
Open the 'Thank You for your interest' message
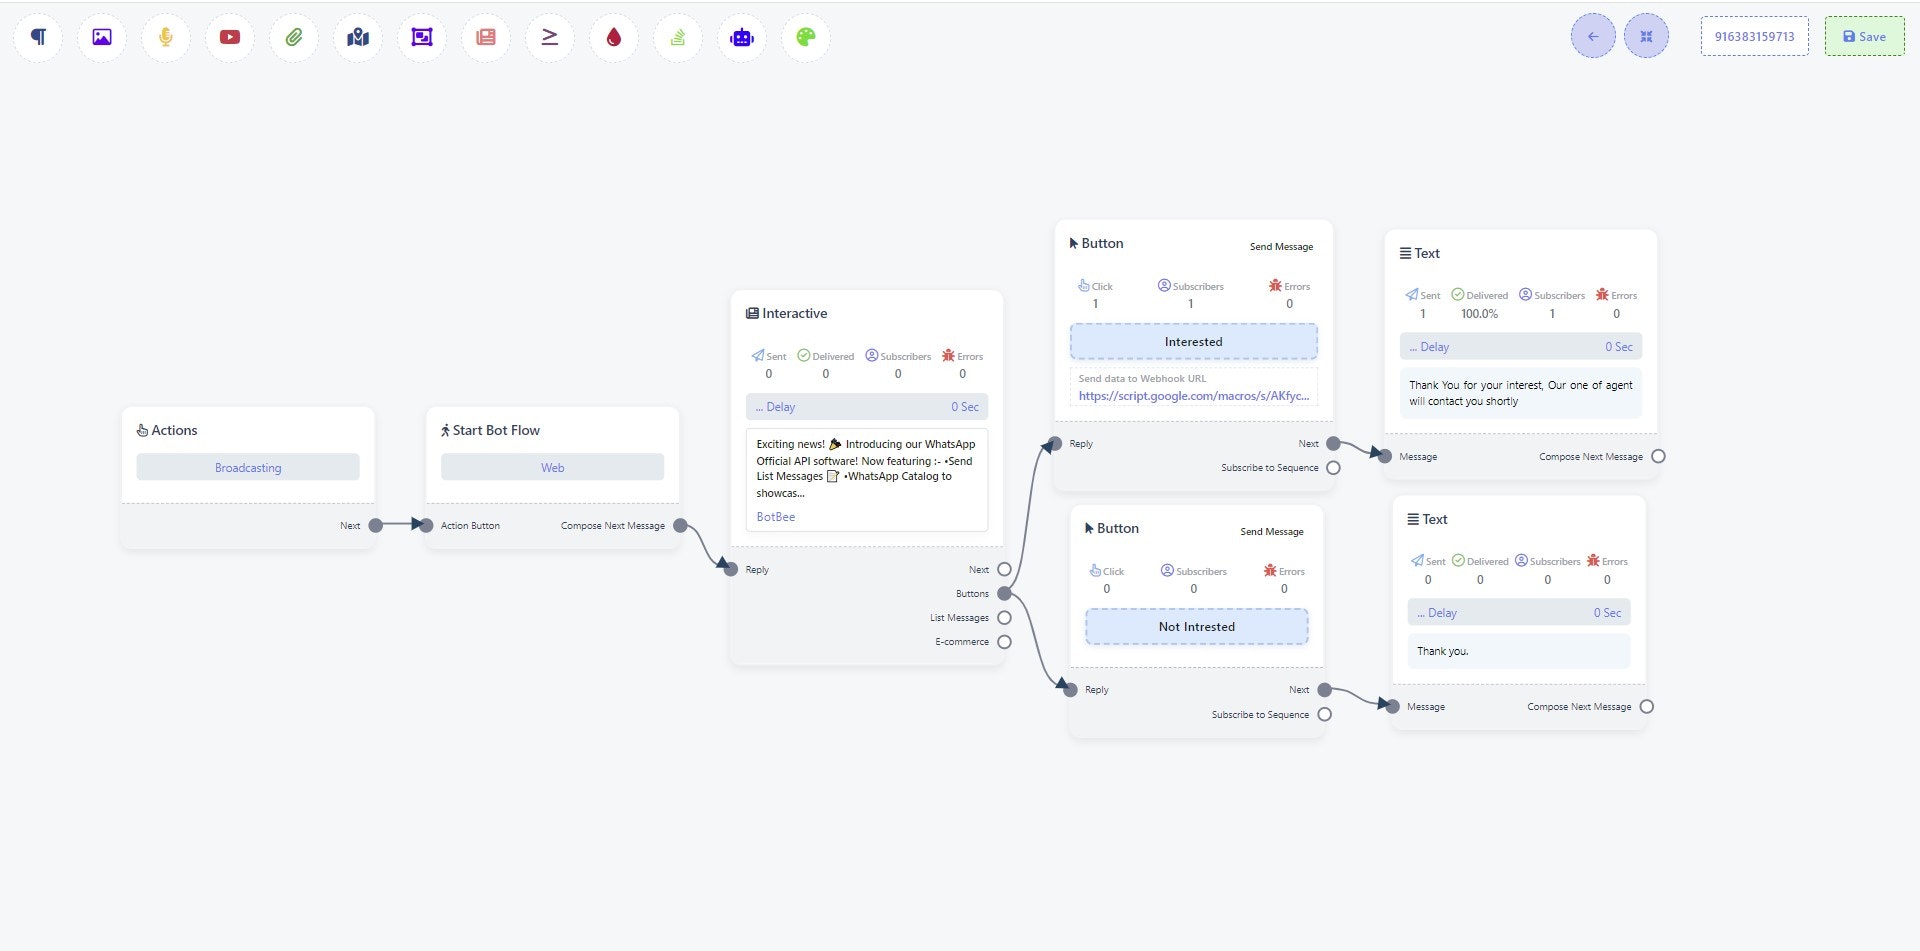point(1521,393)
